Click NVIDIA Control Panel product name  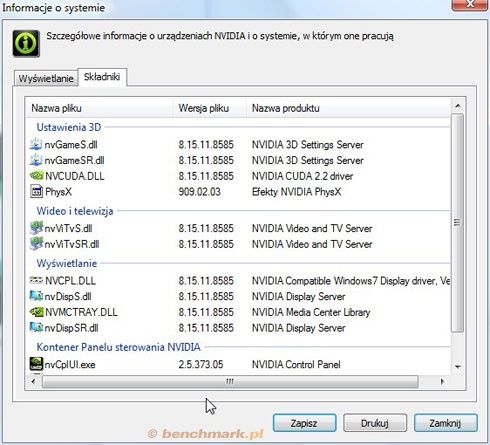296,364
